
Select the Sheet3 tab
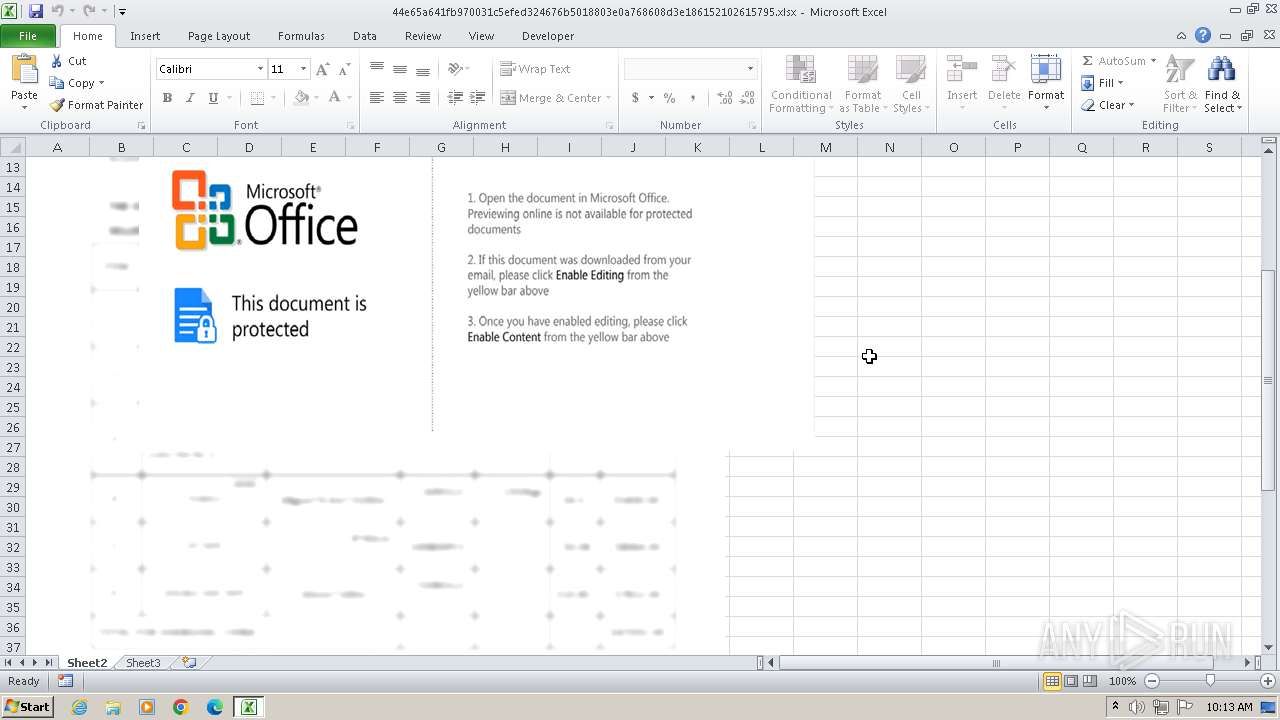click(143, 663)
